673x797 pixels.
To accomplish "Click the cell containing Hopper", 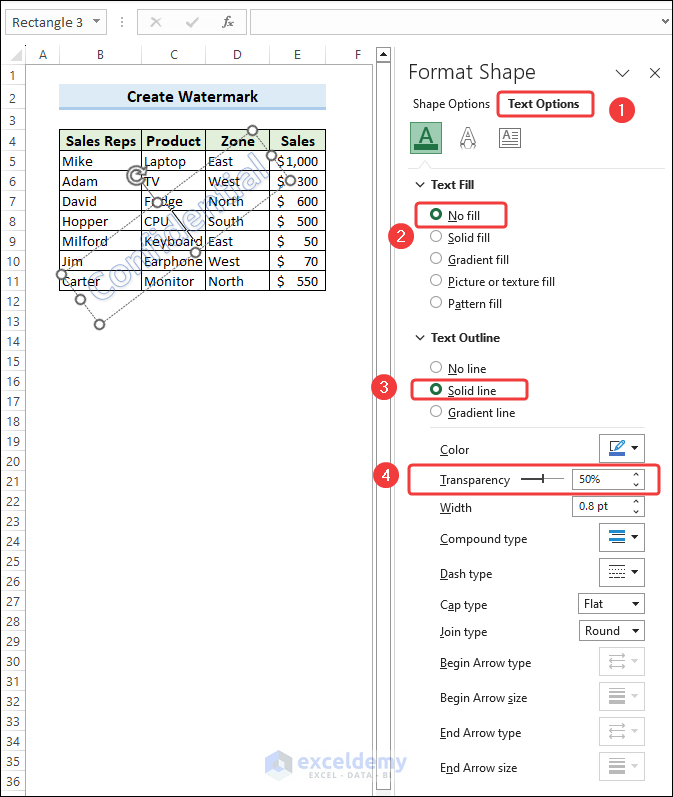I will tap(101, 221).
